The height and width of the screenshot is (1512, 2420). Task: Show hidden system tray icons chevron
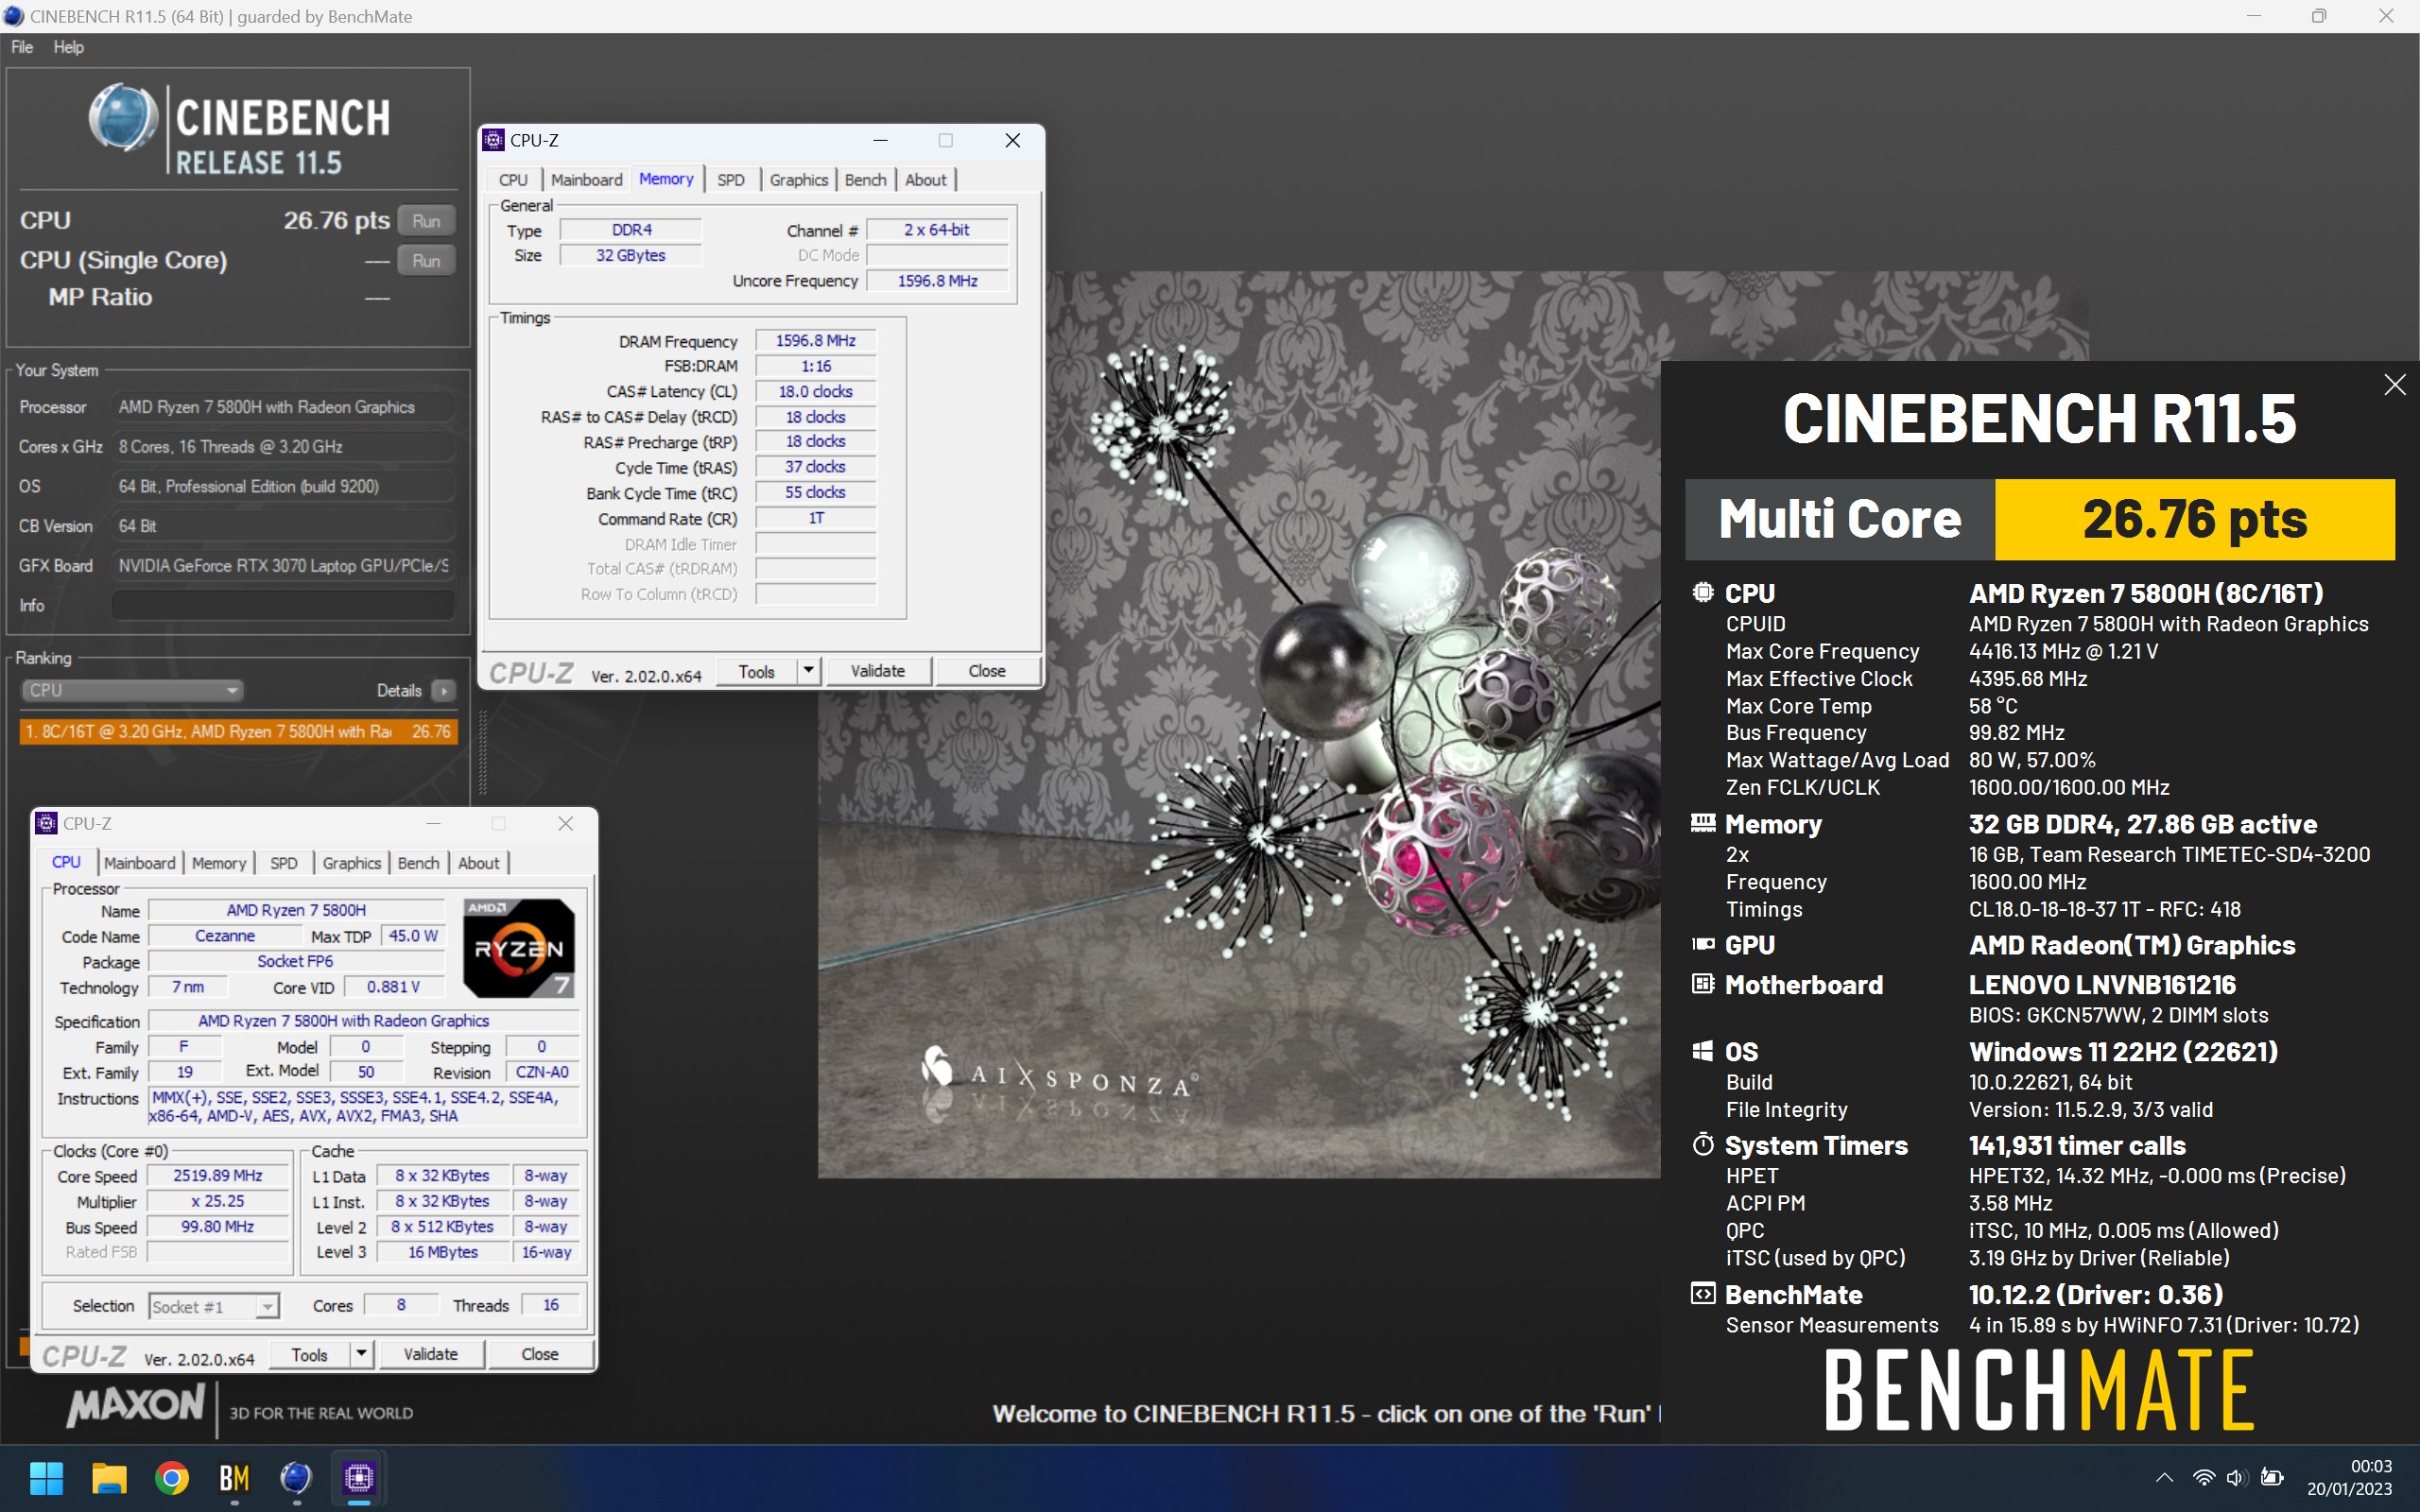[x=2164, y=1478]
